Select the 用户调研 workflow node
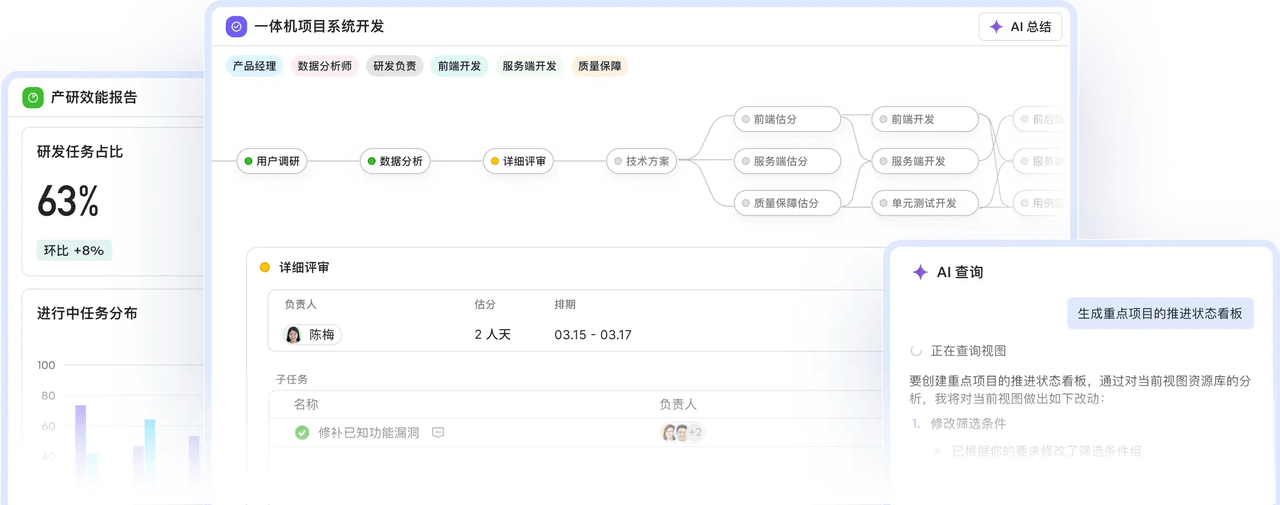Image resolution: width=1280 pixels, height=505 pixels. coord(272,161)
